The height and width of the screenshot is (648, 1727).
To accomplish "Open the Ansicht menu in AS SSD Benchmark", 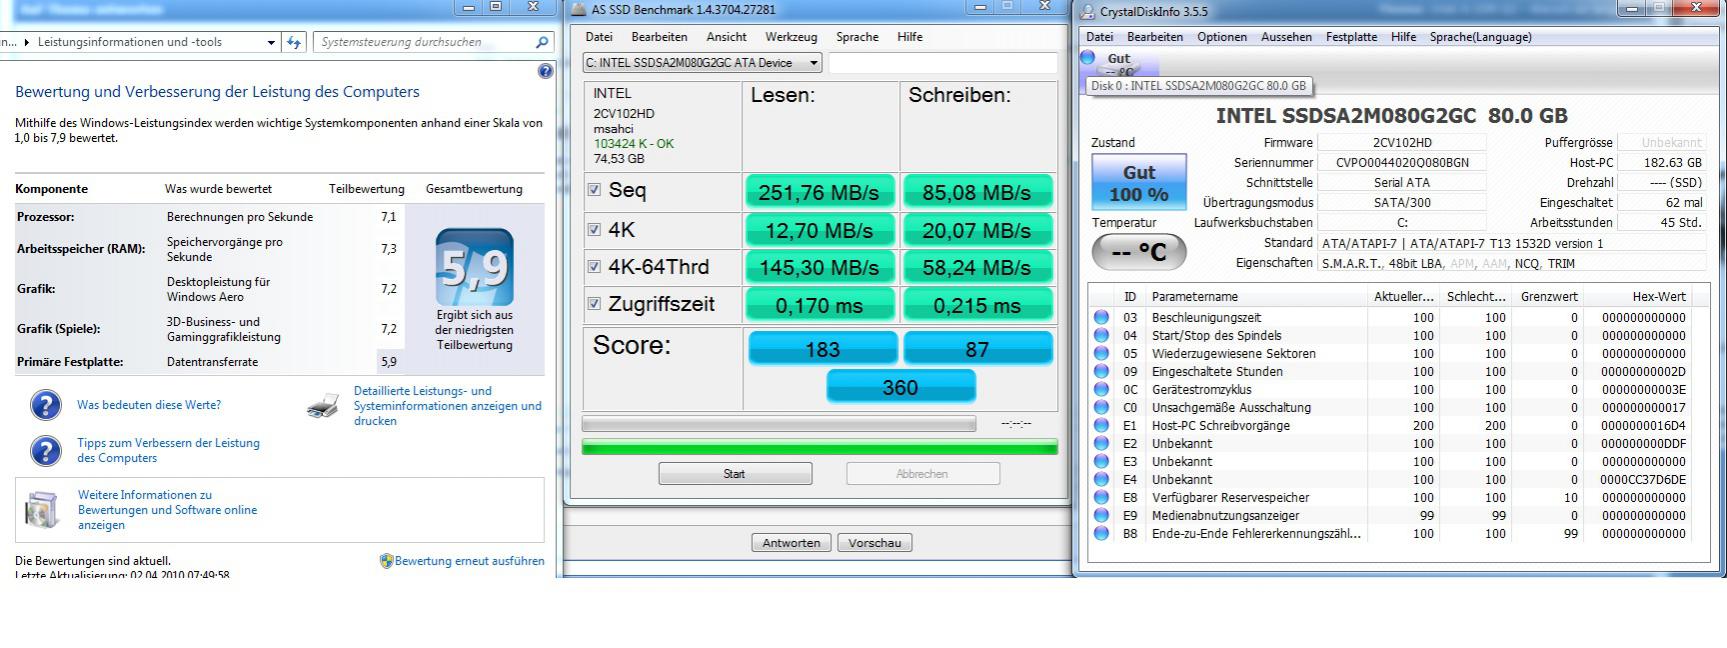I will (726, 37).
